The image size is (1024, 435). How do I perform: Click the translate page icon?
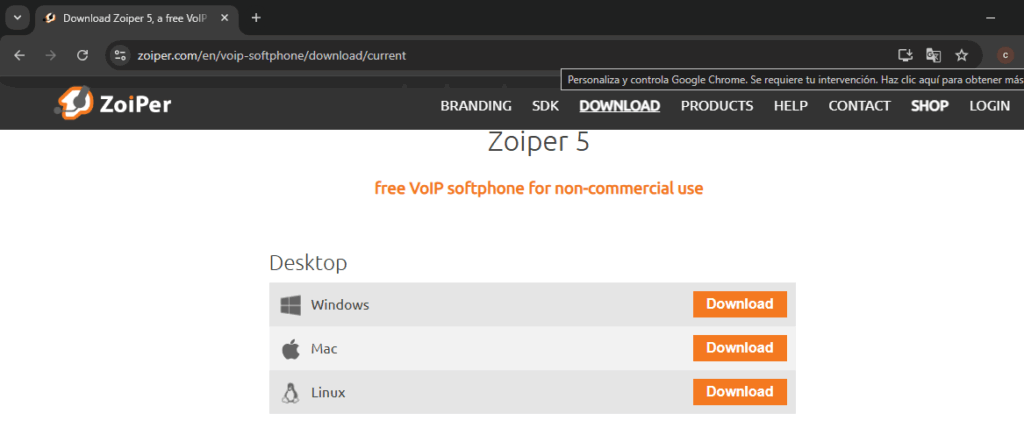pyautogui.click(x=933, y=55)
